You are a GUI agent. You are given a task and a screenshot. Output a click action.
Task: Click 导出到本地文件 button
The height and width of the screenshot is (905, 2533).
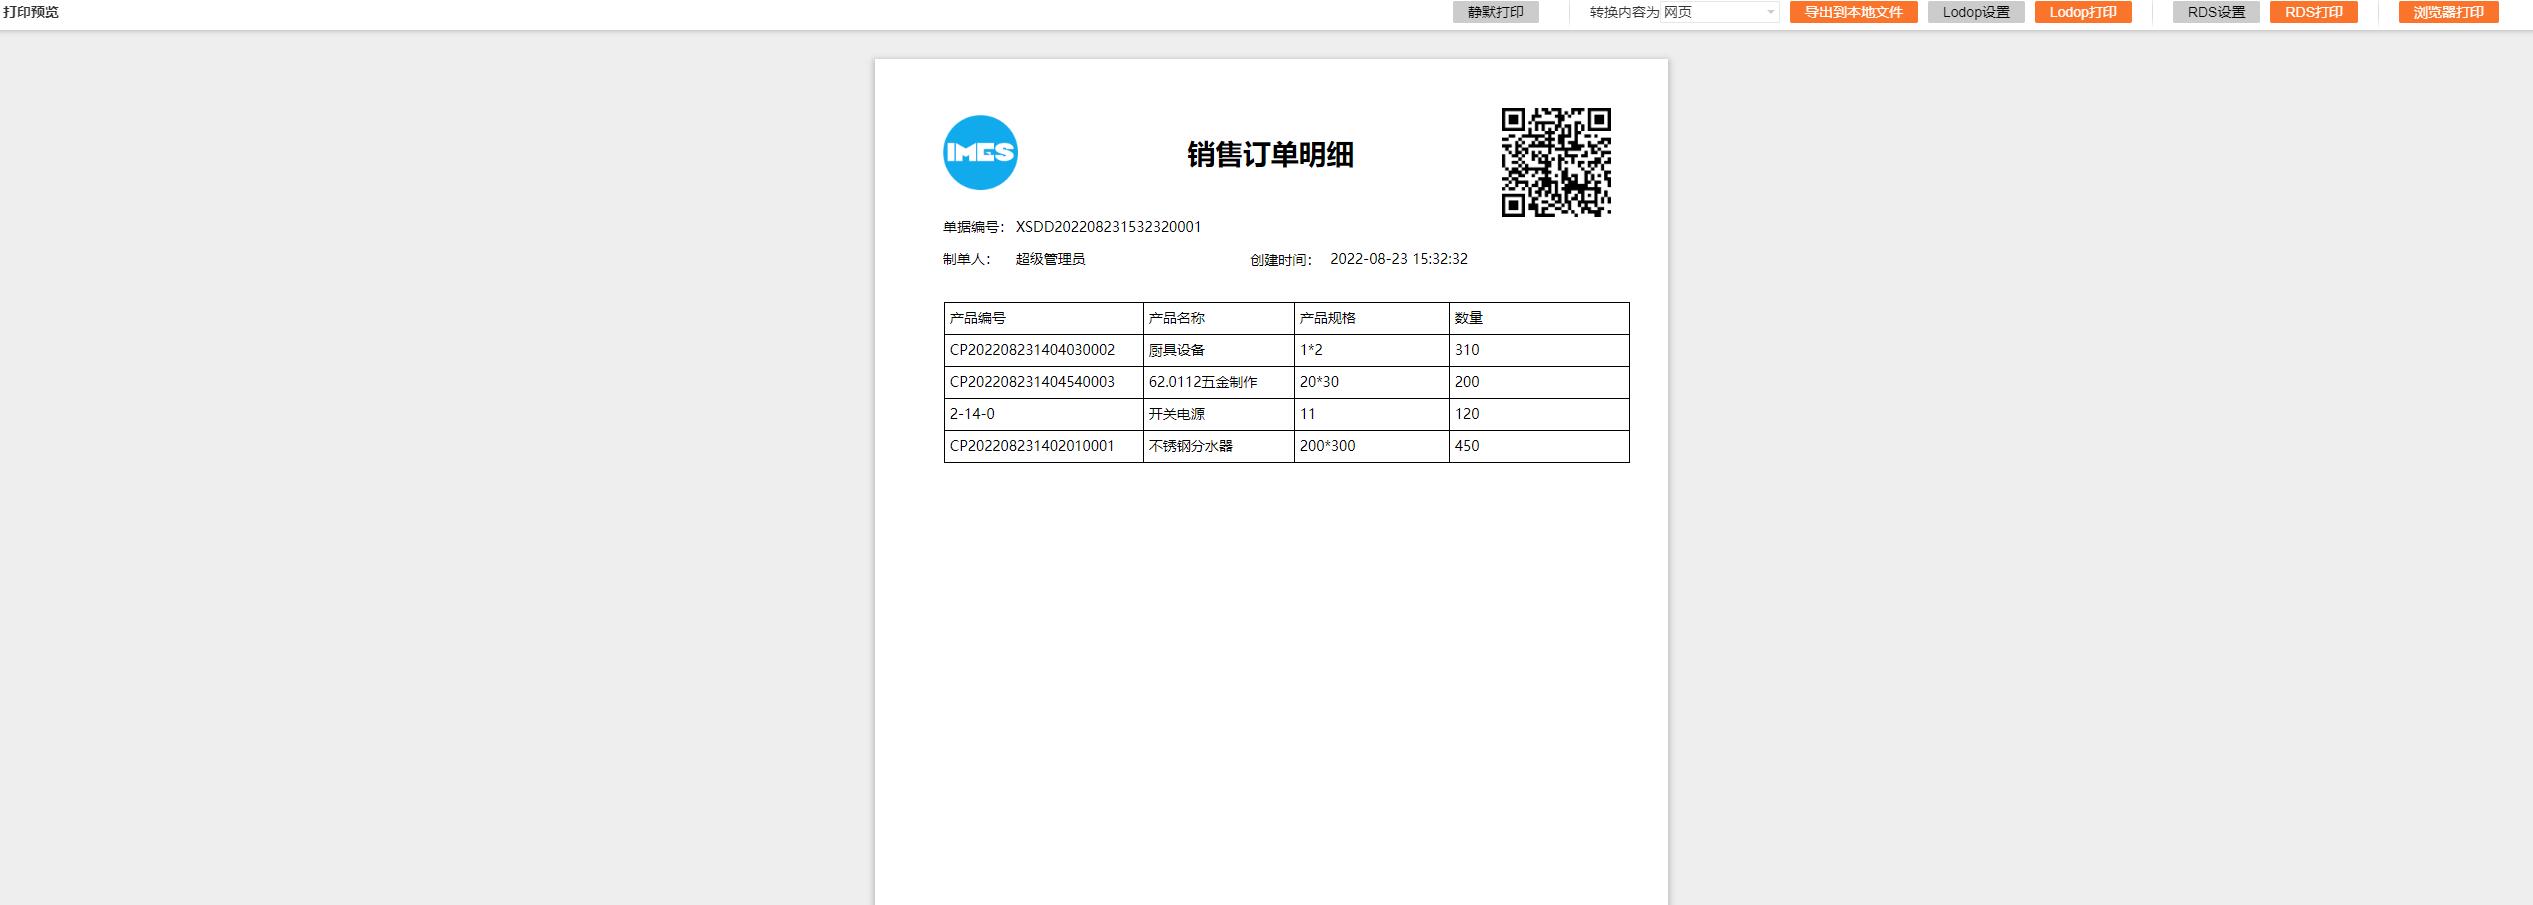(x=1853, y=12)
